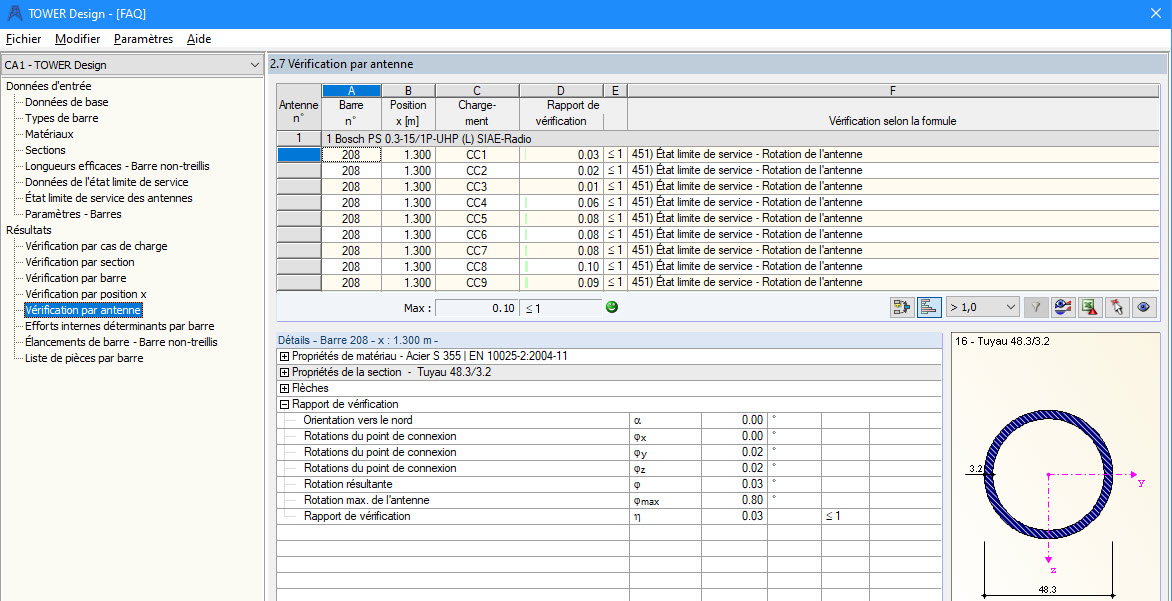Click the TOWER Design app icon in title bar
Image resolution: width=1172 pixels, height=601 pixels.
pyautogui.click(x=13, y=13)
